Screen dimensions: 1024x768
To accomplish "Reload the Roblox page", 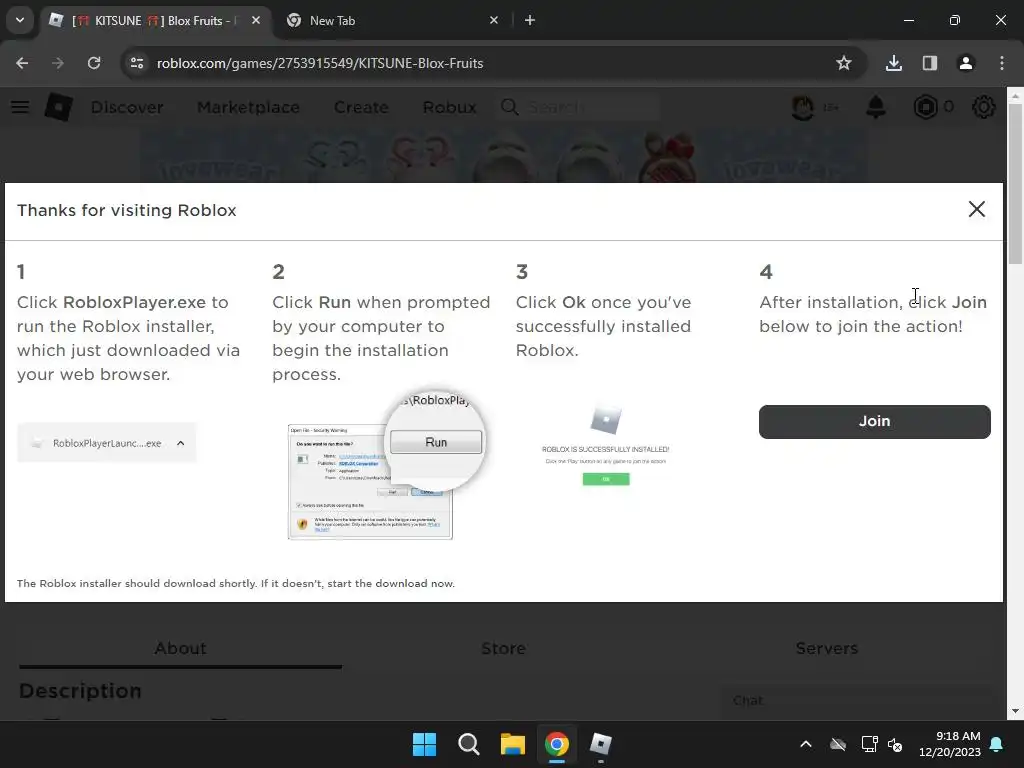I will point(94,63).
